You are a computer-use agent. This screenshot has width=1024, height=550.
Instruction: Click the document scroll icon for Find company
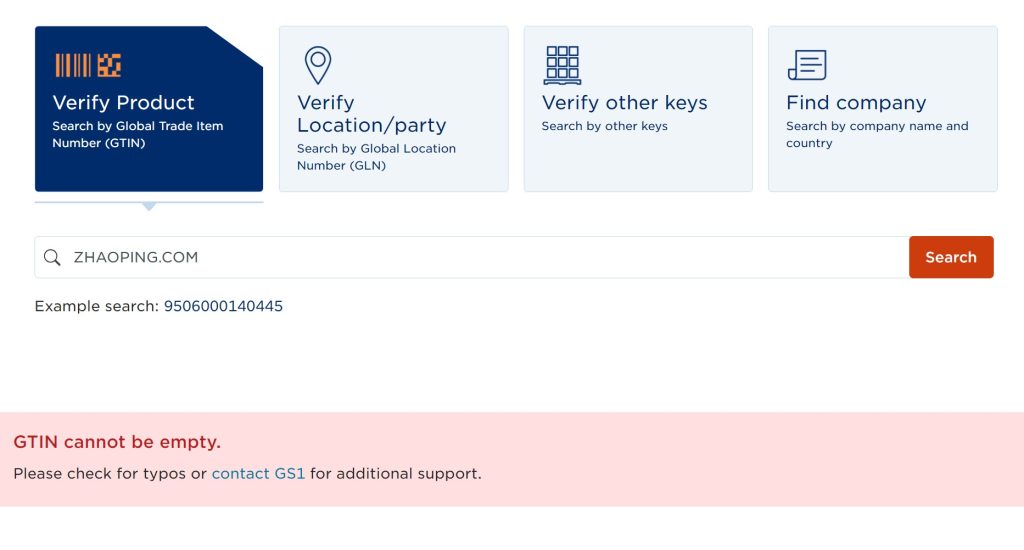click(x=807, y=65)
